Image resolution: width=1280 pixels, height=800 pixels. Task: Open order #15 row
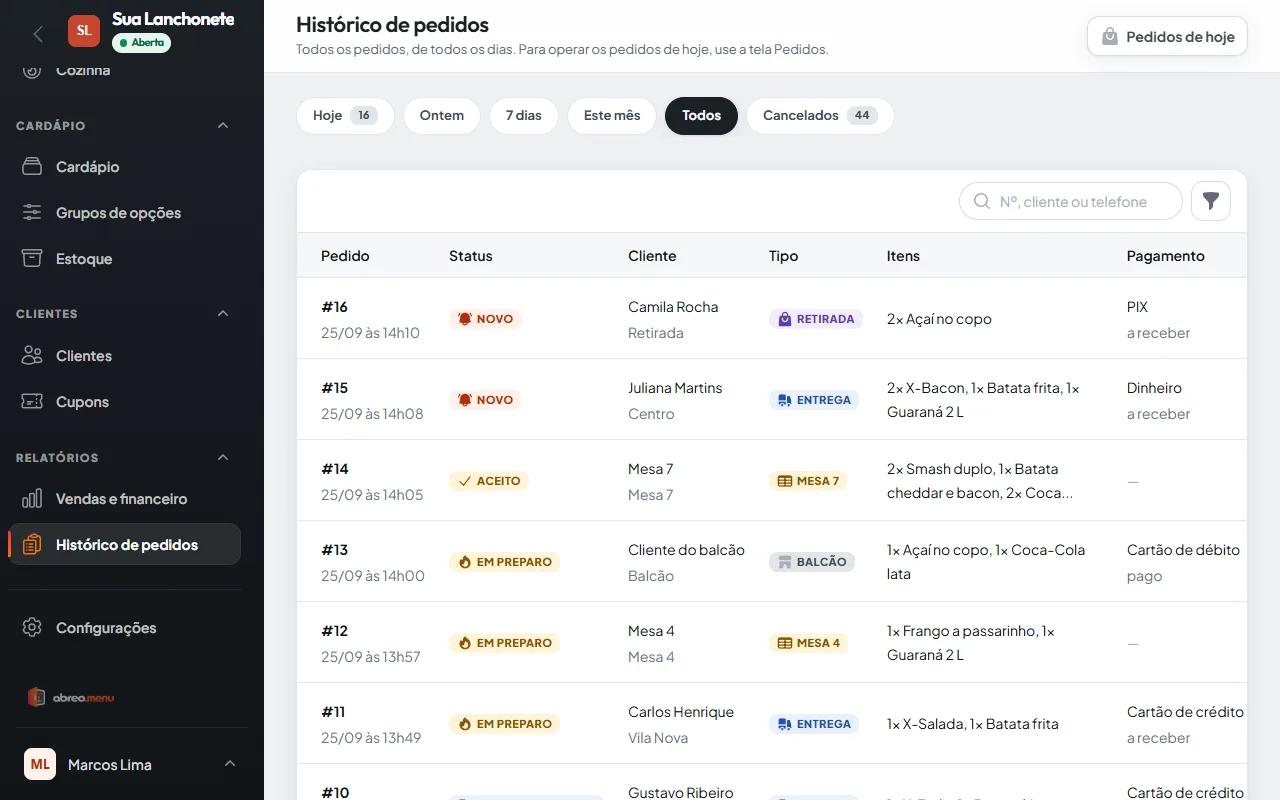click(x=772, y=400)
